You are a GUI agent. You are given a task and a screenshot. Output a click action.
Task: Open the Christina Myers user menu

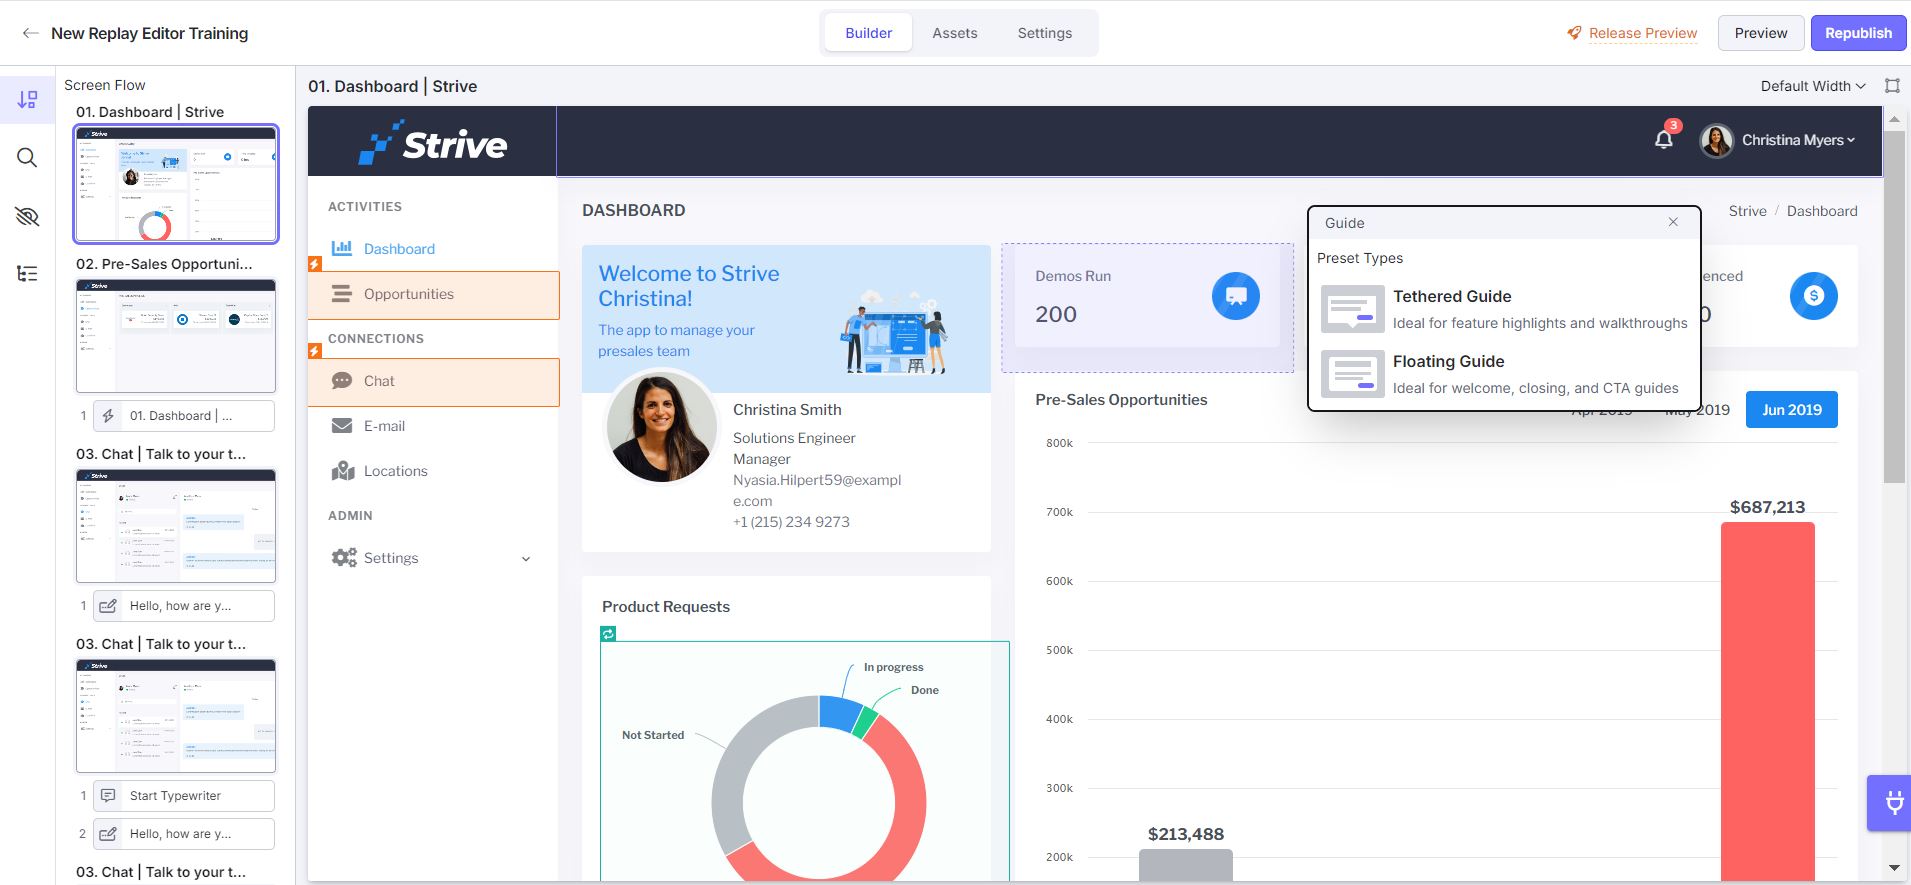point(1798,140)
